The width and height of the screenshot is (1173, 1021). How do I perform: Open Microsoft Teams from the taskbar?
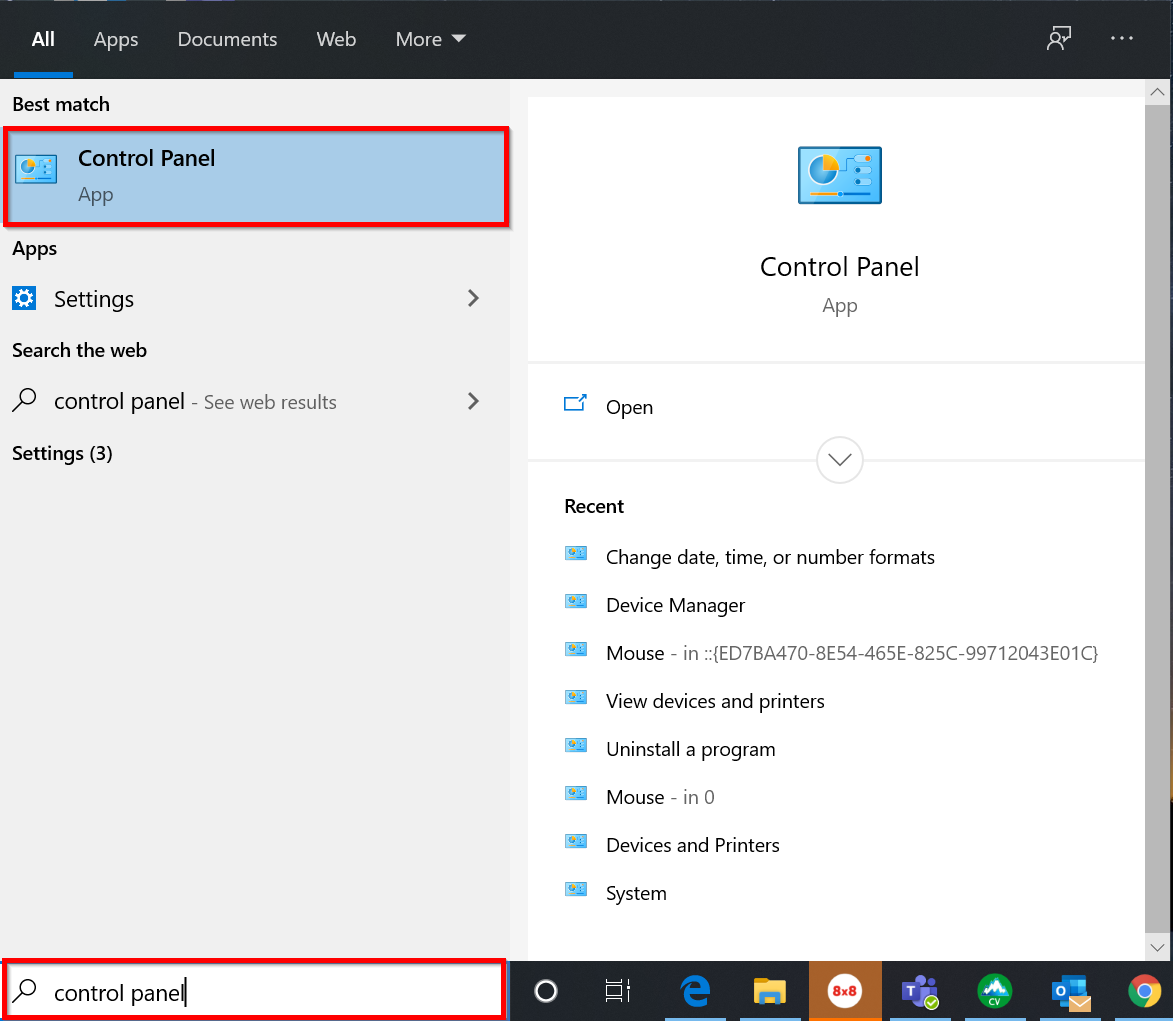(x=920, y=992)
